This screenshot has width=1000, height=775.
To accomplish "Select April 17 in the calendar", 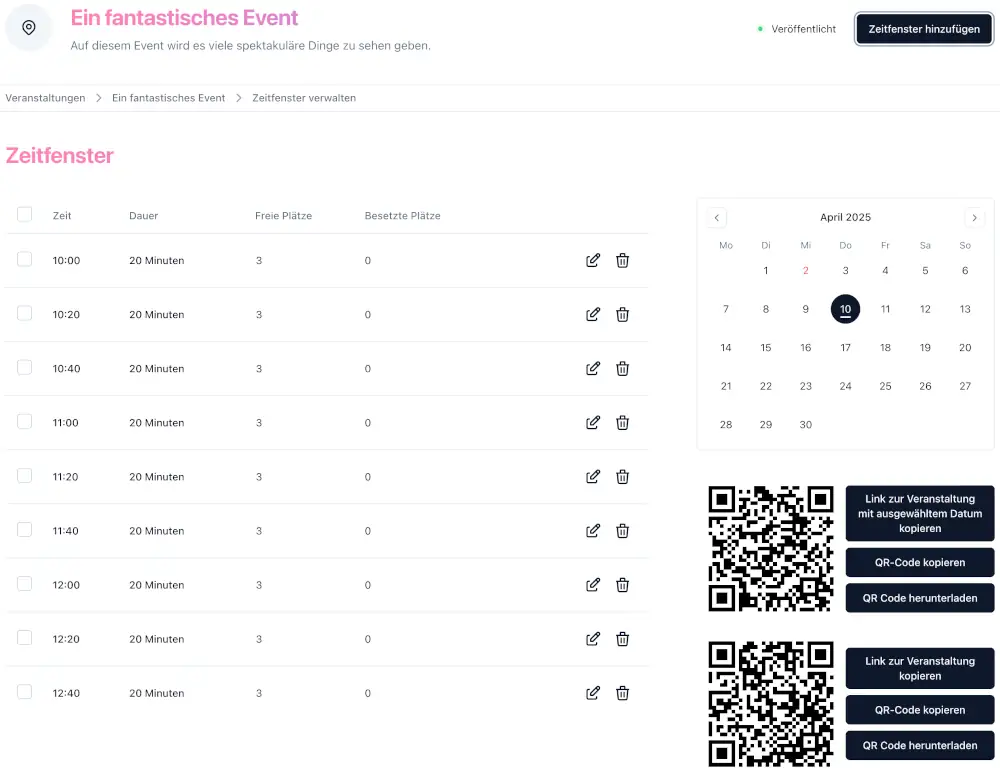I will click(845, 348).
